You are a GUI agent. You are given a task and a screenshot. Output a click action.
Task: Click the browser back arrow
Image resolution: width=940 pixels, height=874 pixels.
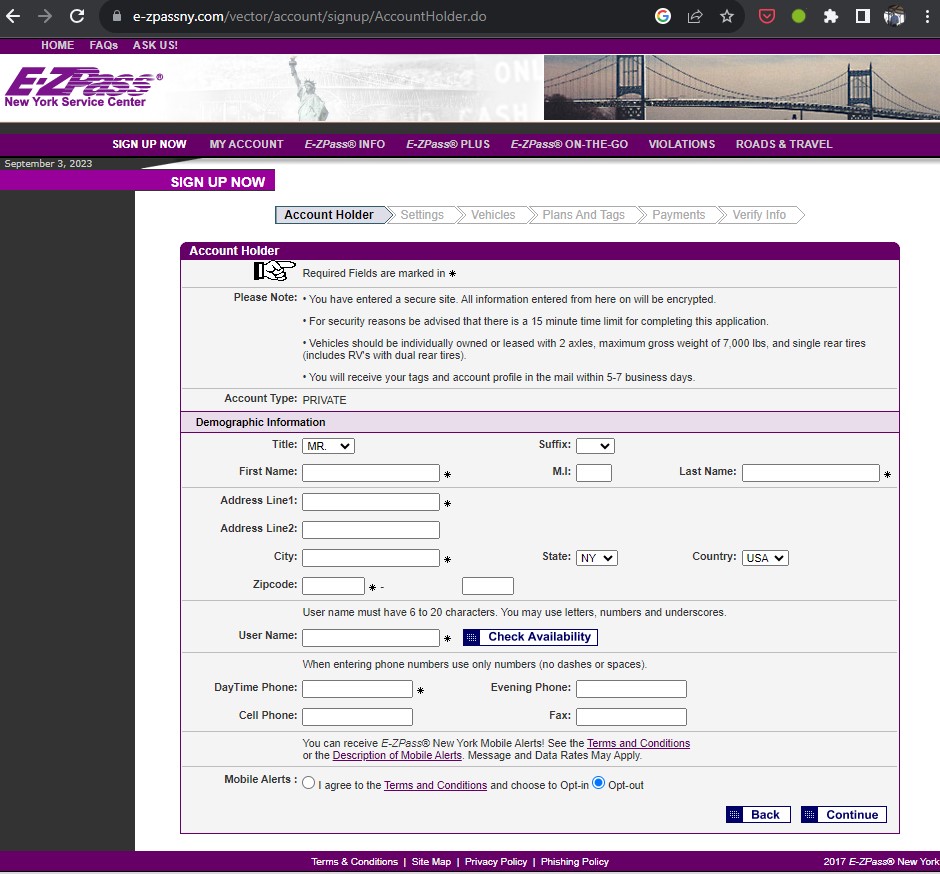click(x=13, y=16)
